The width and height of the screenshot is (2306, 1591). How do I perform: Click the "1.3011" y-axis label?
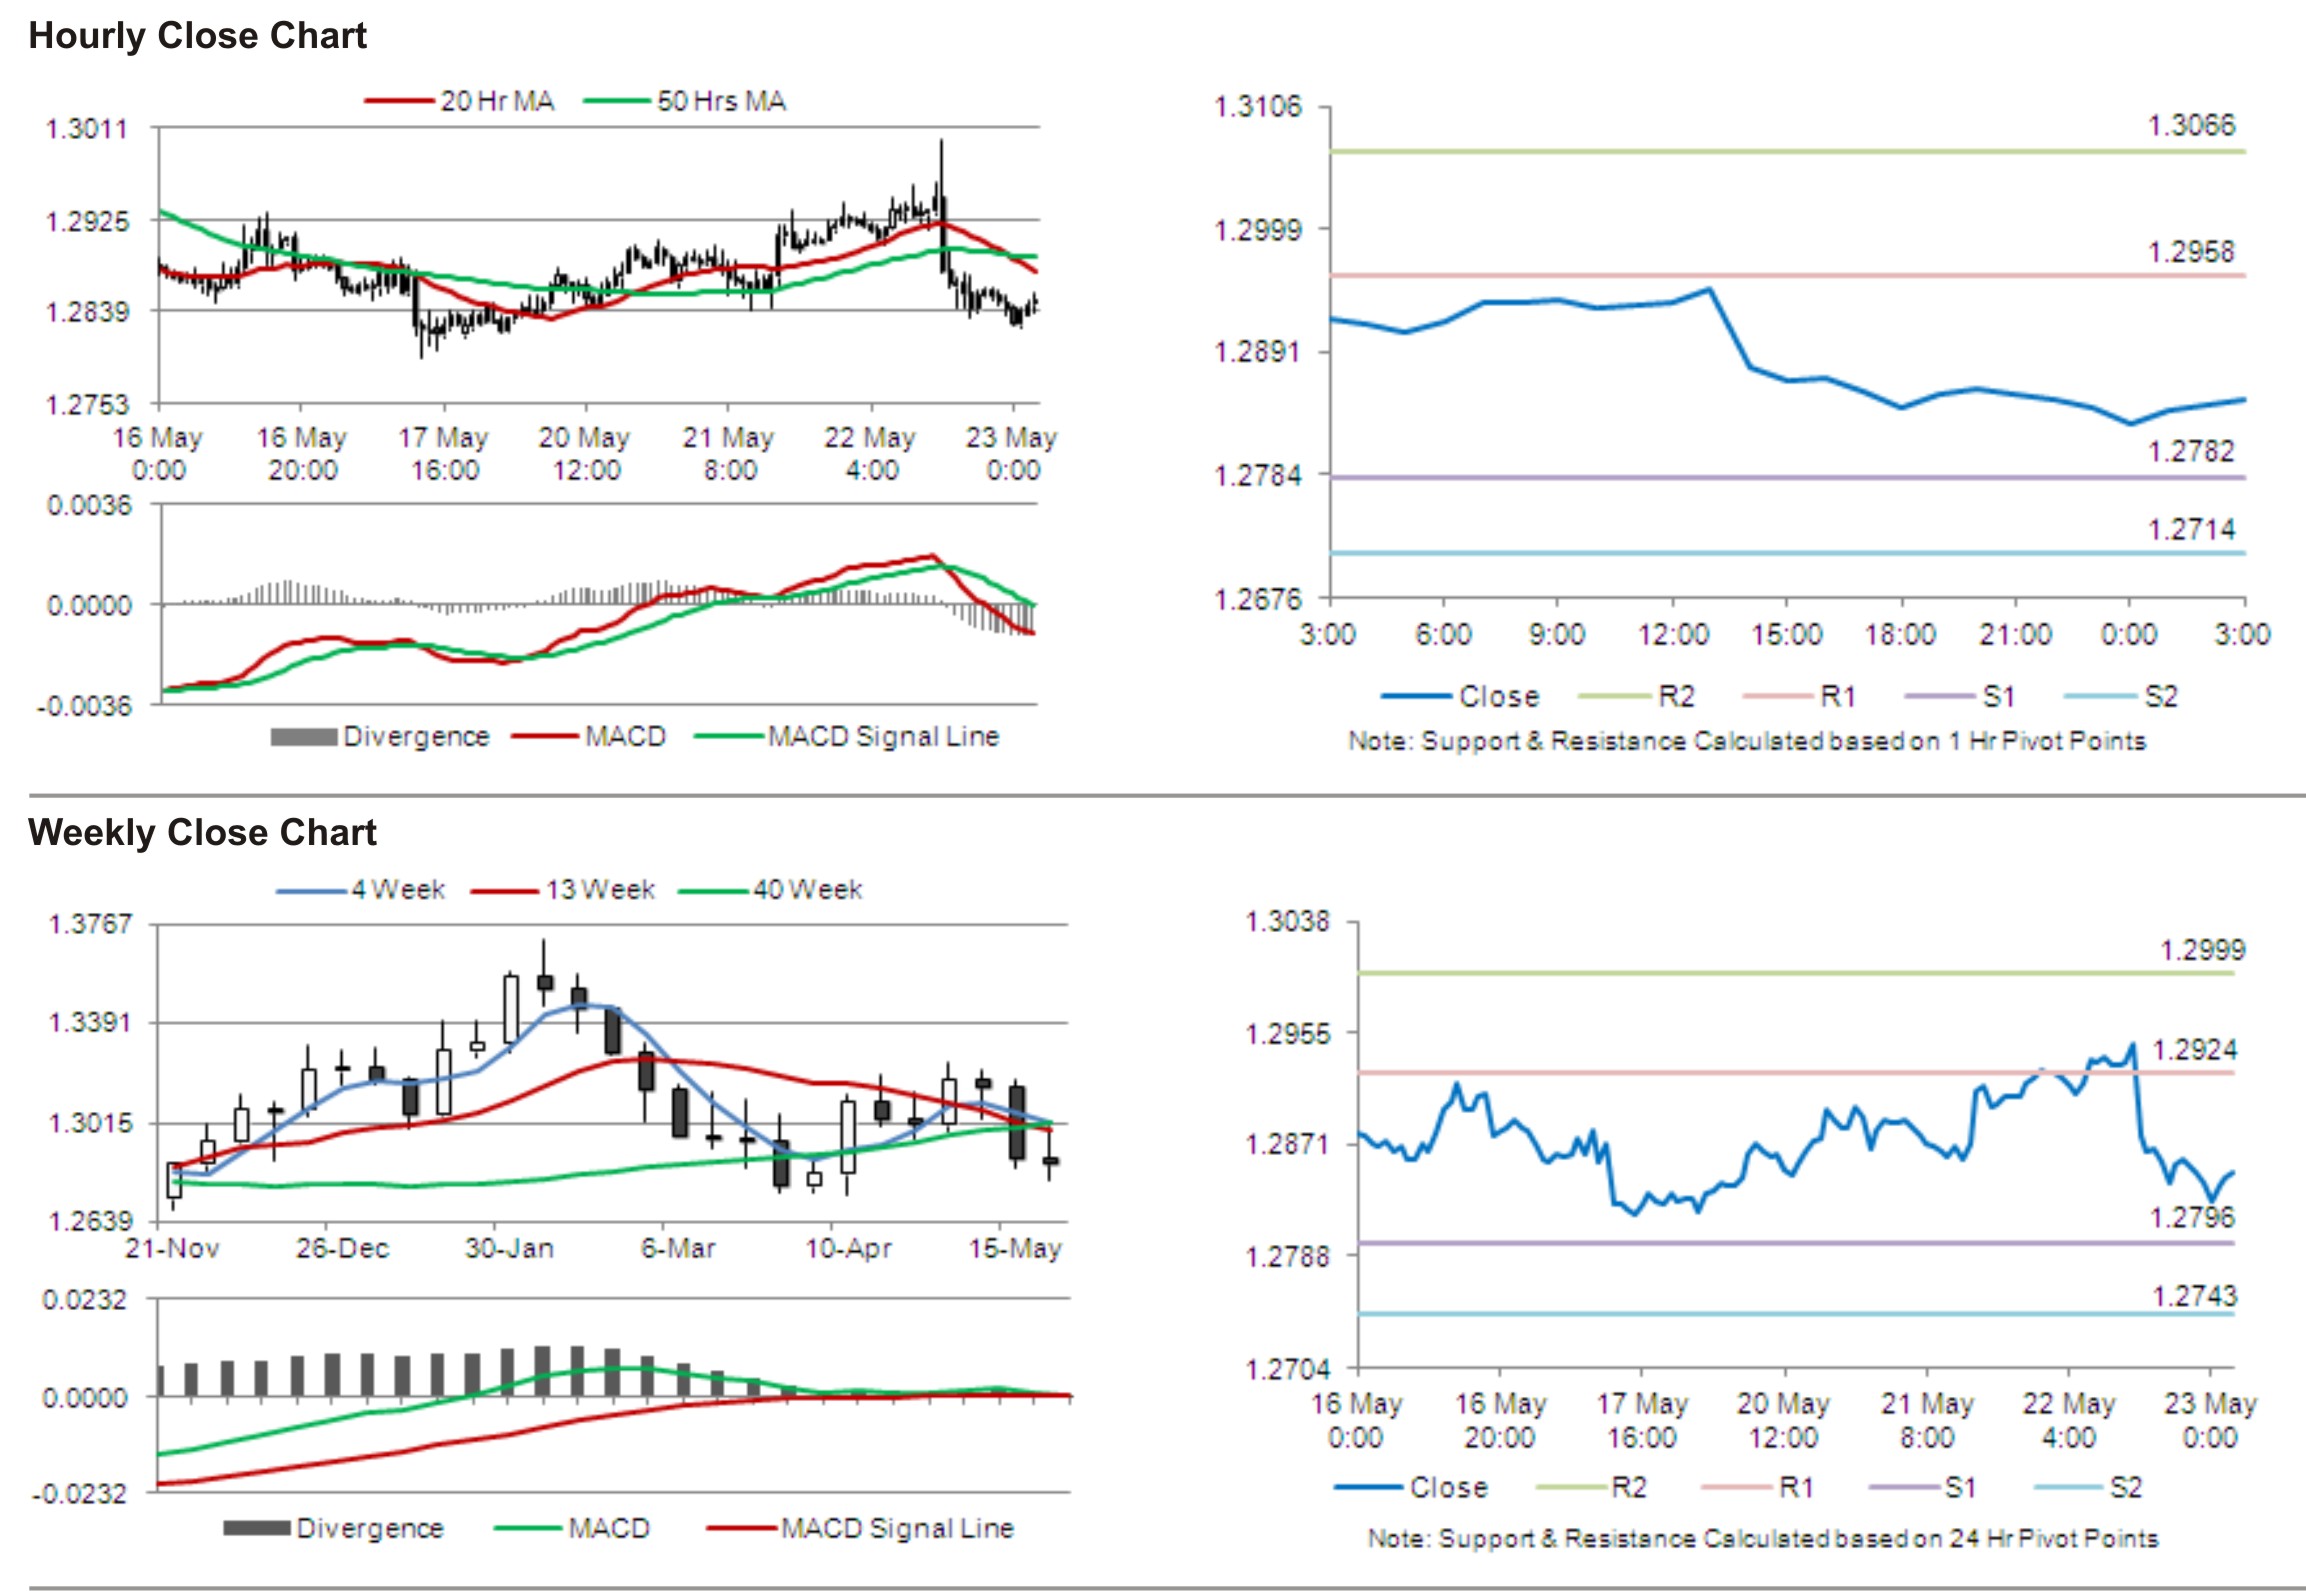[x=87, y=129]
